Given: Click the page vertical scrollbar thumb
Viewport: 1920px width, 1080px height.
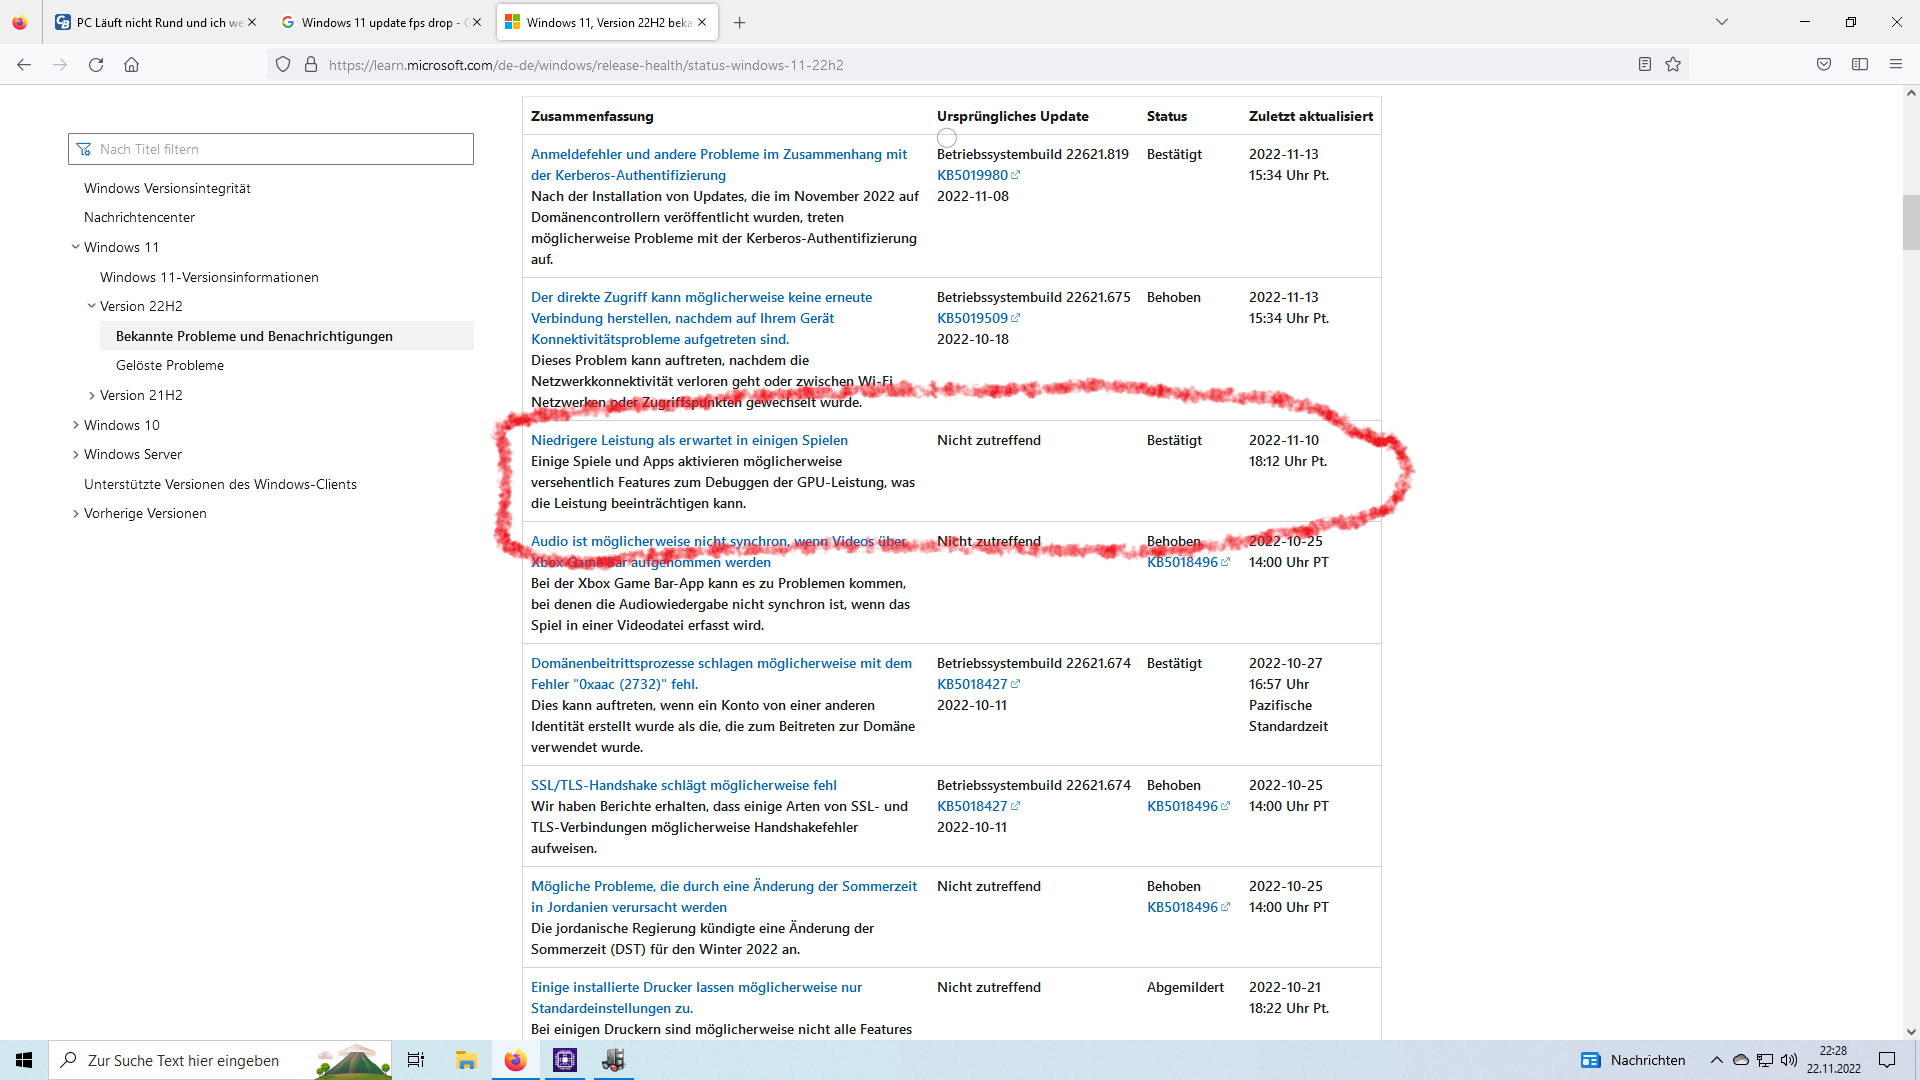Looking at the screenshot, I should coord(1910,222).
